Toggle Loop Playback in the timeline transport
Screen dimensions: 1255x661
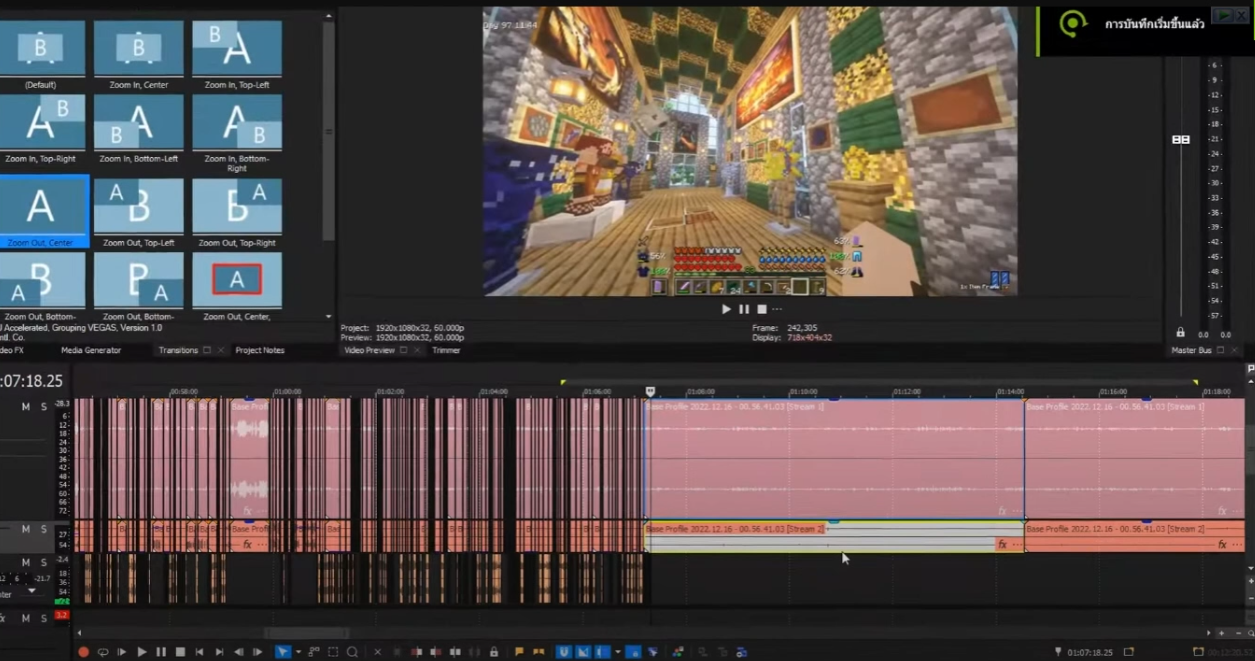[x=102, y=652]
